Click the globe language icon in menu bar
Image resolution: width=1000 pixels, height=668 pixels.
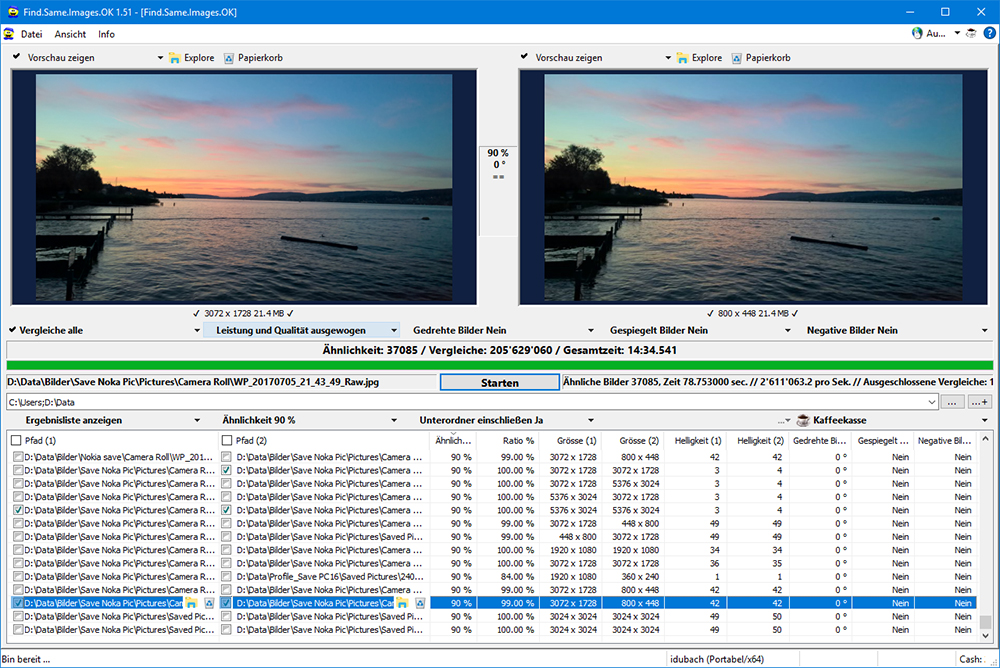917,33
